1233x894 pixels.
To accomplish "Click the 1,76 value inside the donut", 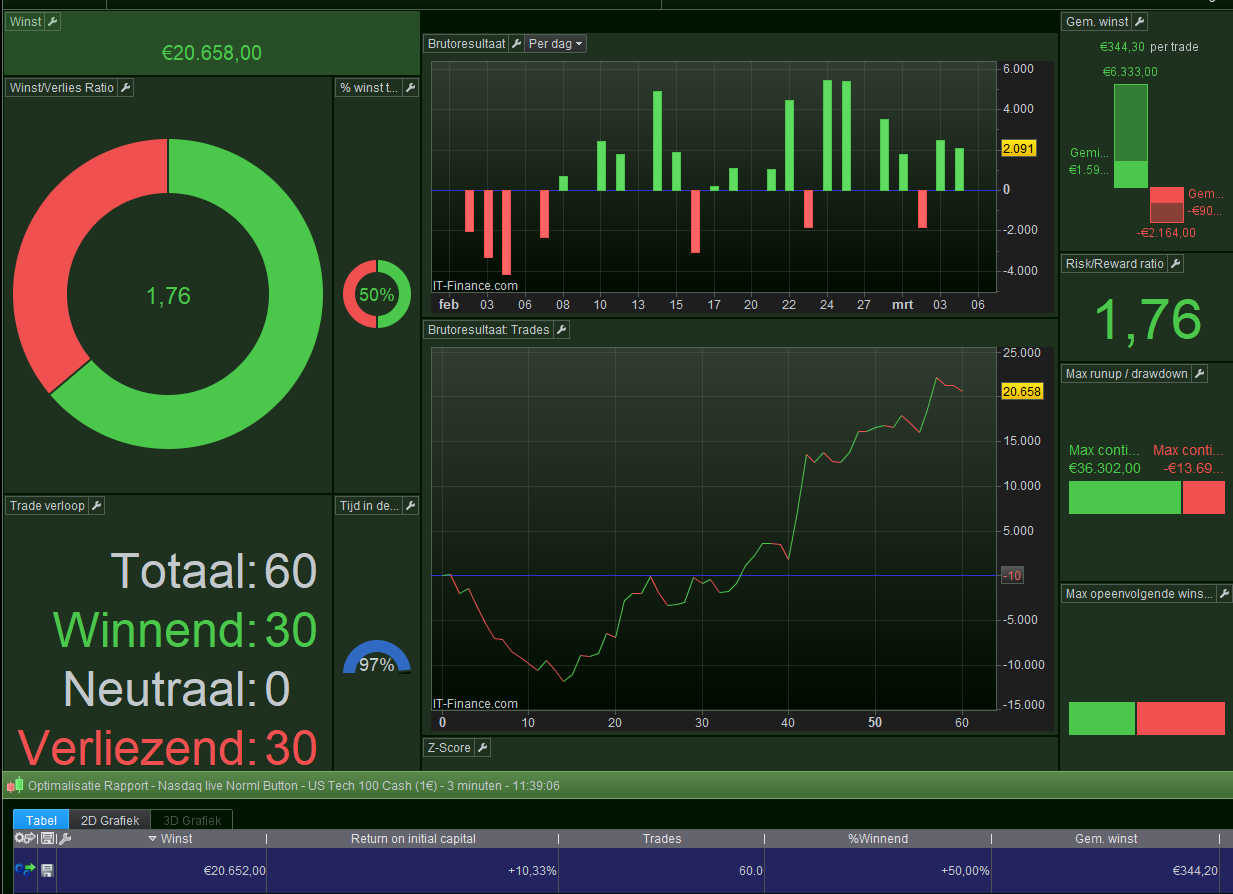I will point(168,296).
